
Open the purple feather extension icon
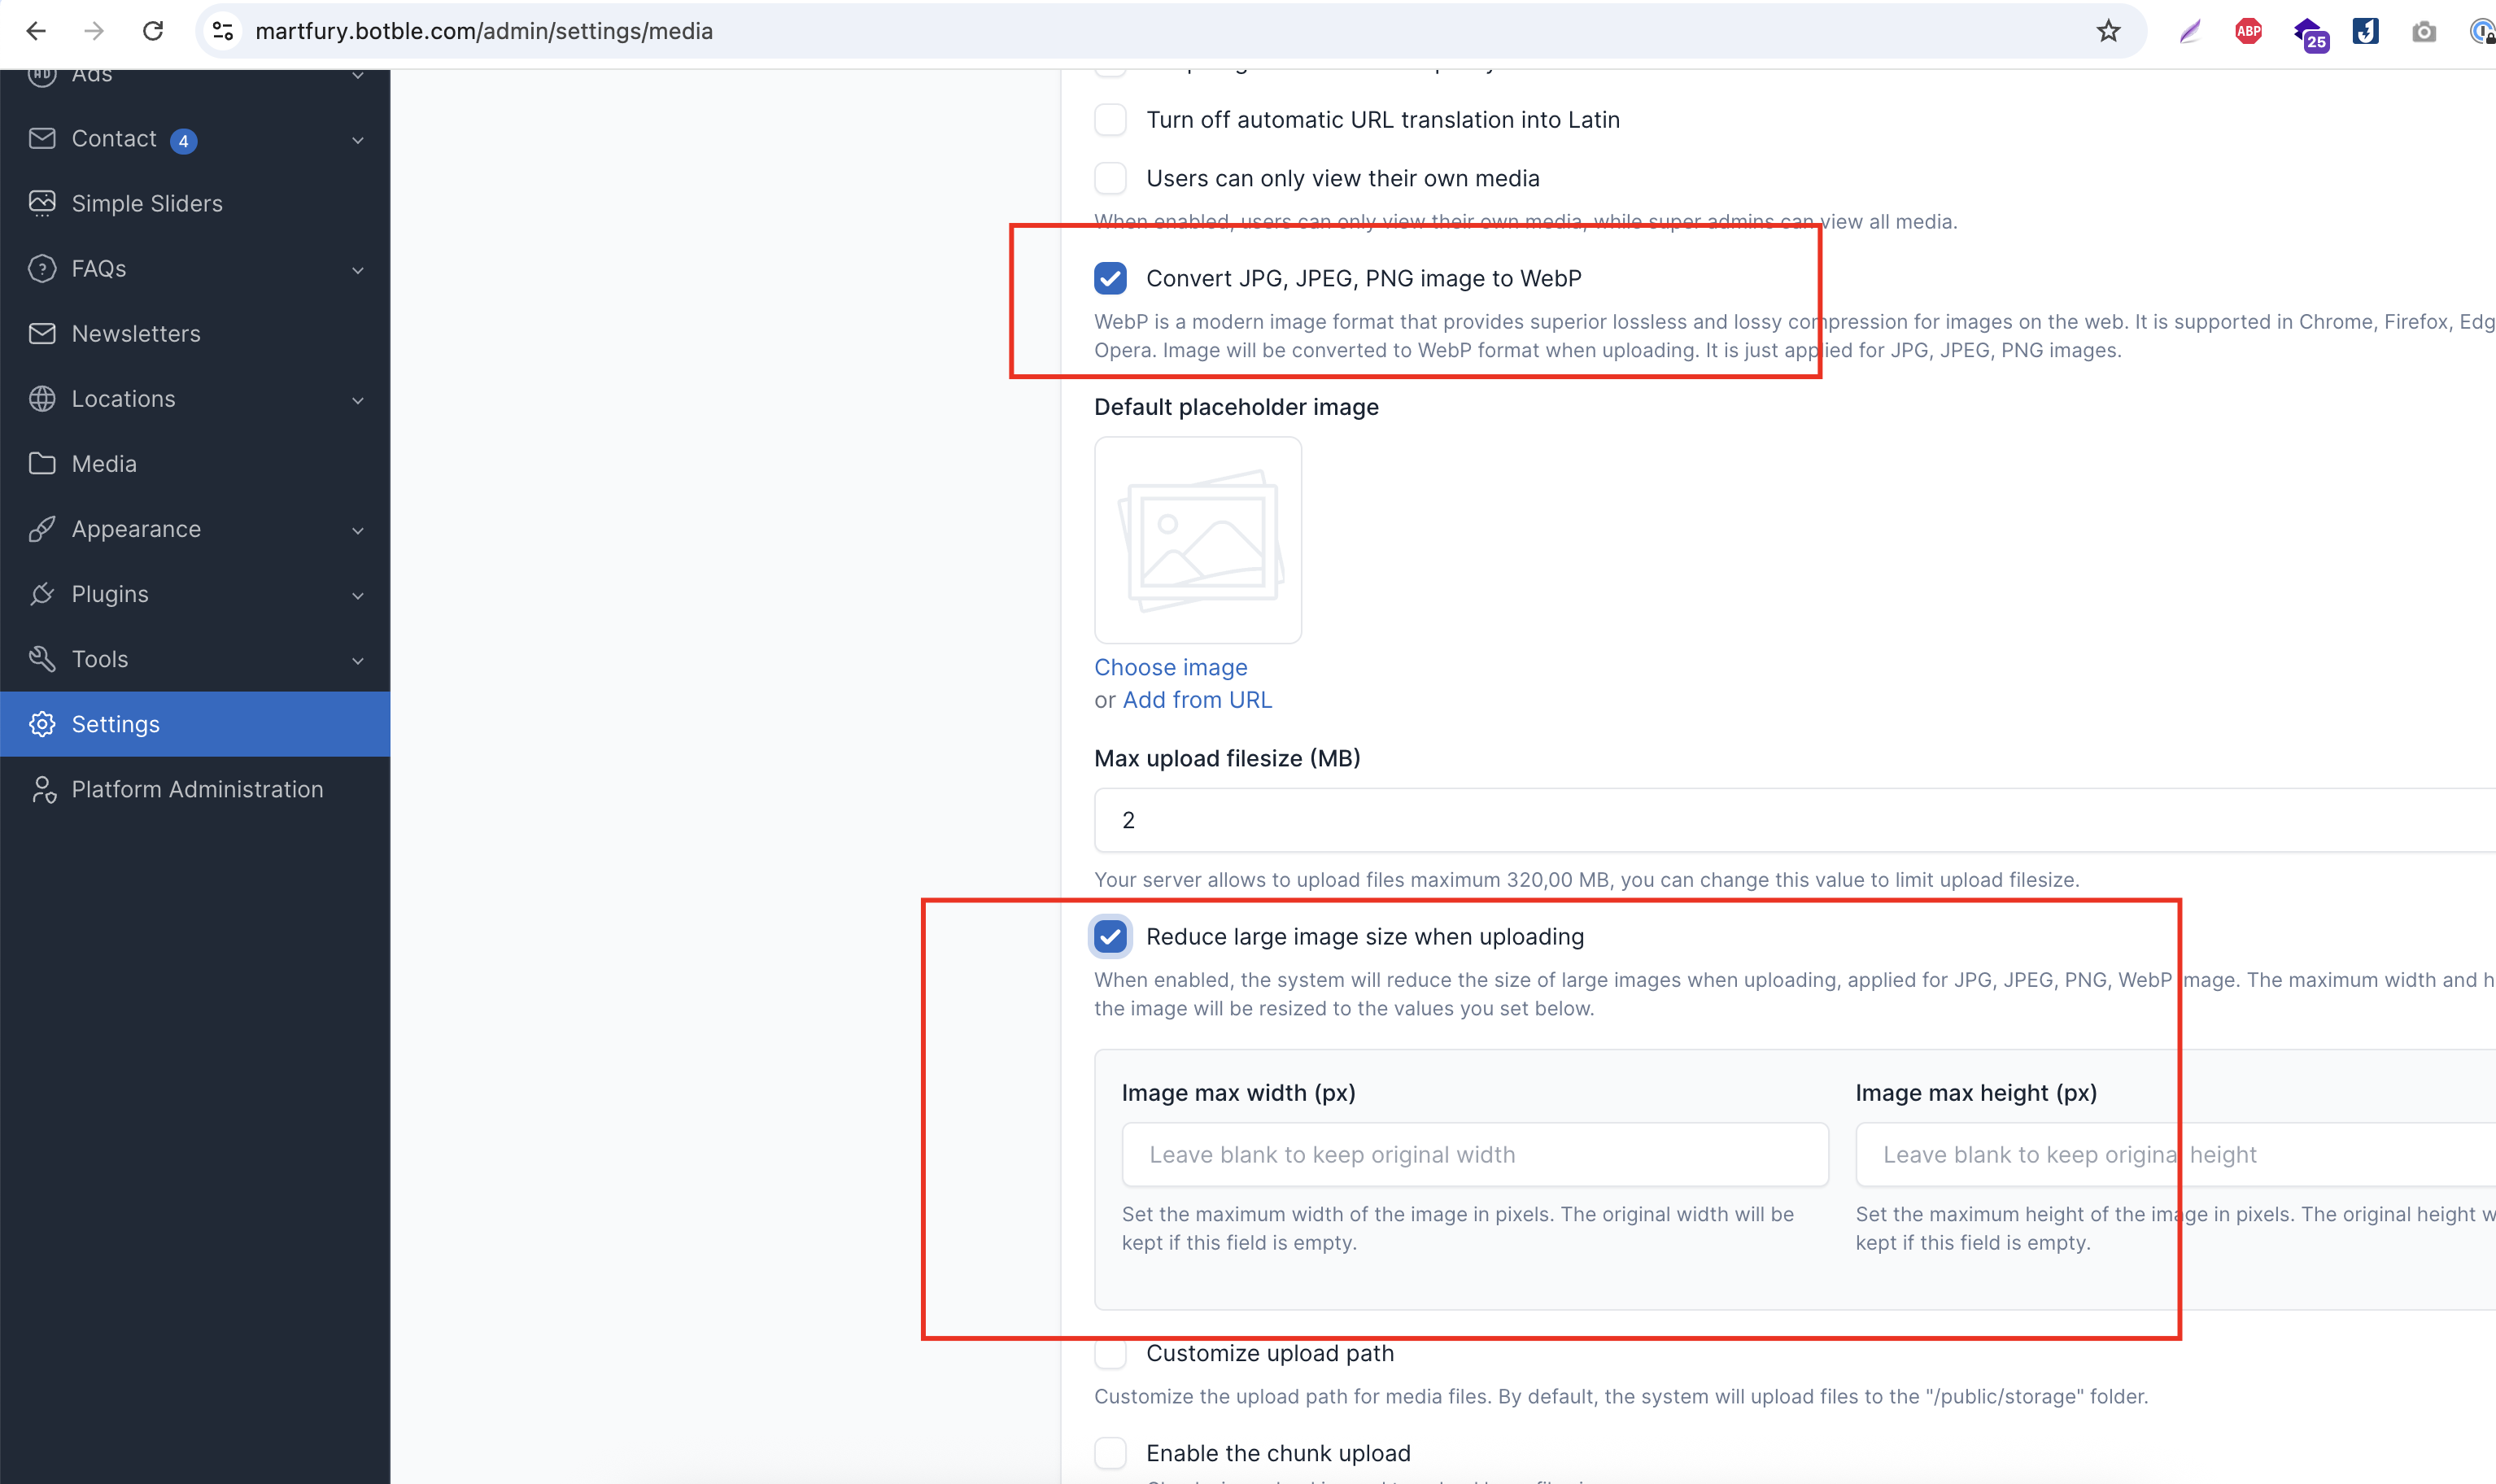click(2189, 32)
